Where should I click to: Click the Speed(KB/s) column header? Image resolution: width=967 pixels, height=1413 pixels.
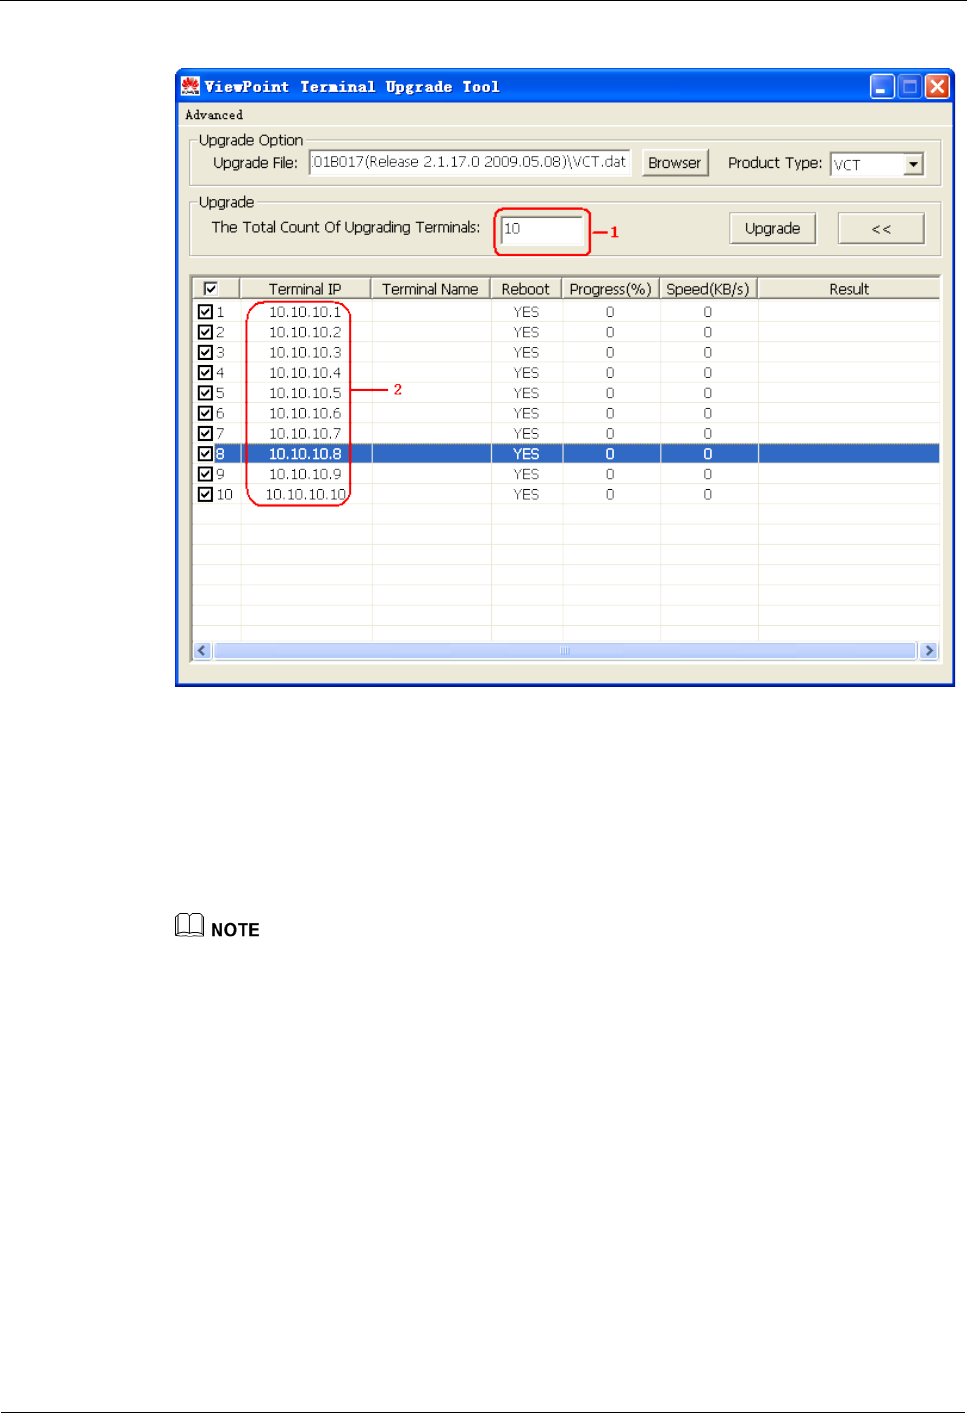[x=708, y=289]
